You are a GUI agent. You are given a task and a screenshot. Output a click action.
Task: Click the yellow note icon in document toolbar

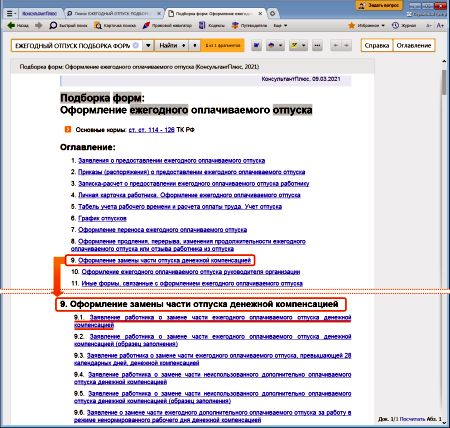[294, 45]
